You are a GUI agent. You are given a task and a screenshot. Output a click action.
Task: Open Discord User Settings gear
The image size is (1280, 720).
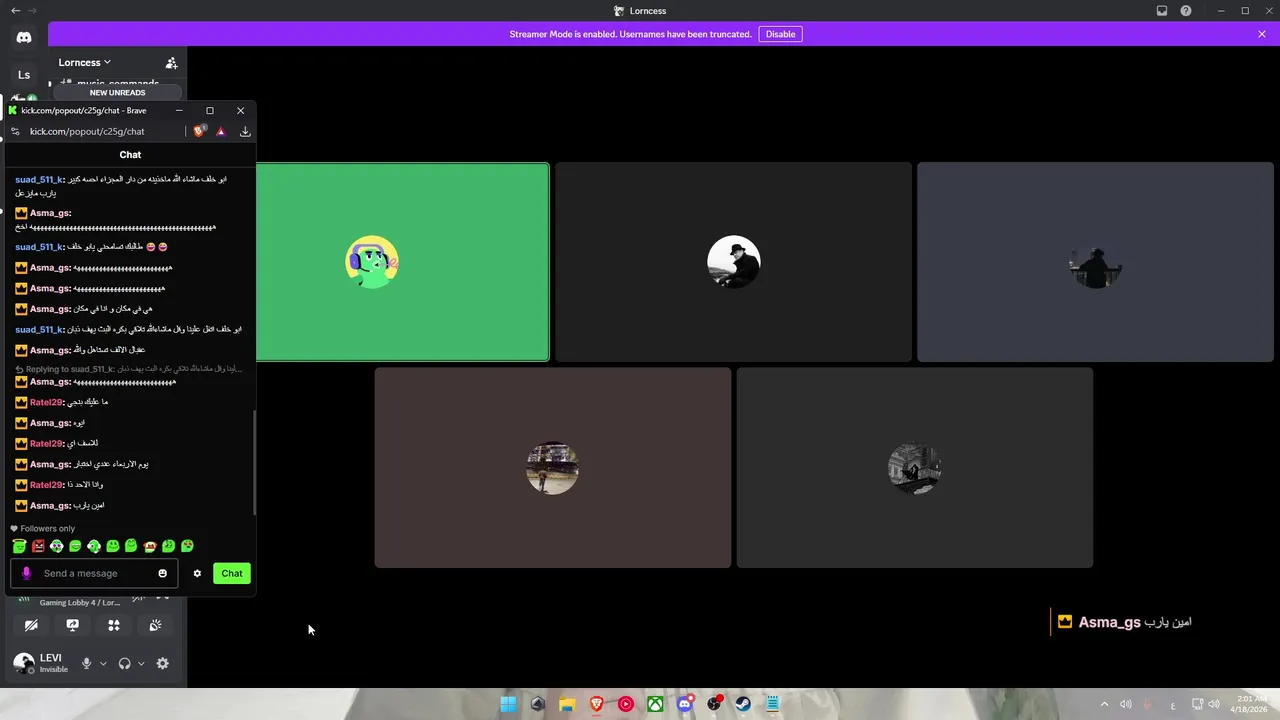point(163,663)
